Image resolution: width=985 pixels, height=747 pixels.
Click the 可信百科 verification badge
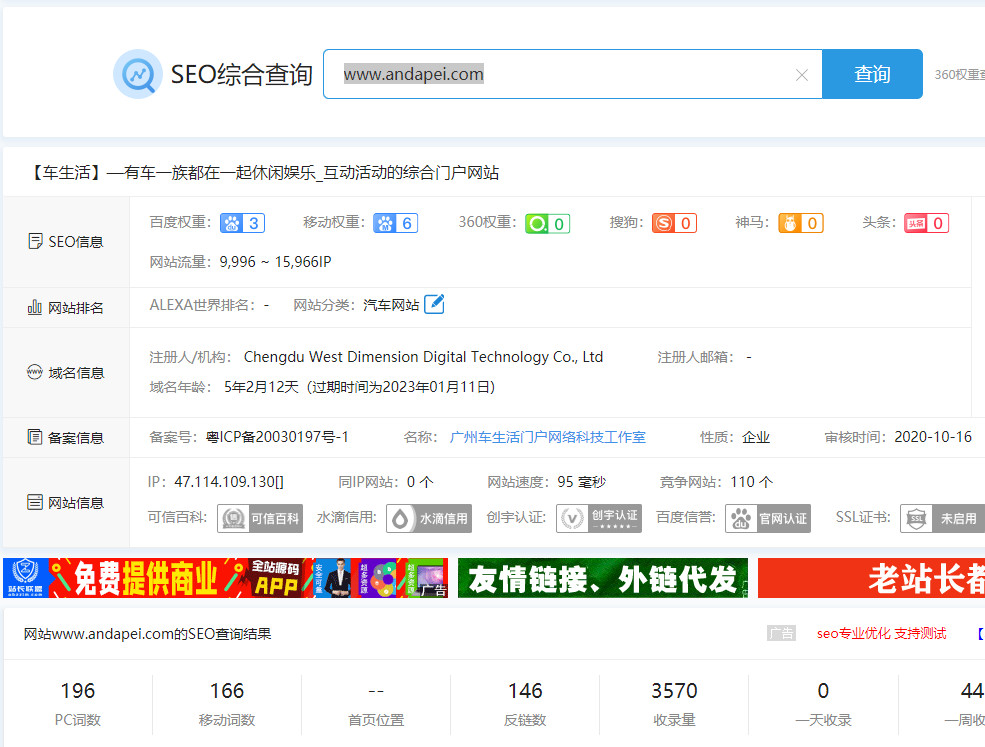pyautogui.click(x=260, y=519)
